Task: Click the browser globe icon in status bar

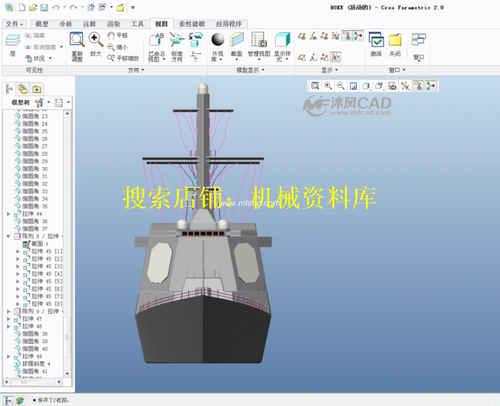Action: click(20, 400)
